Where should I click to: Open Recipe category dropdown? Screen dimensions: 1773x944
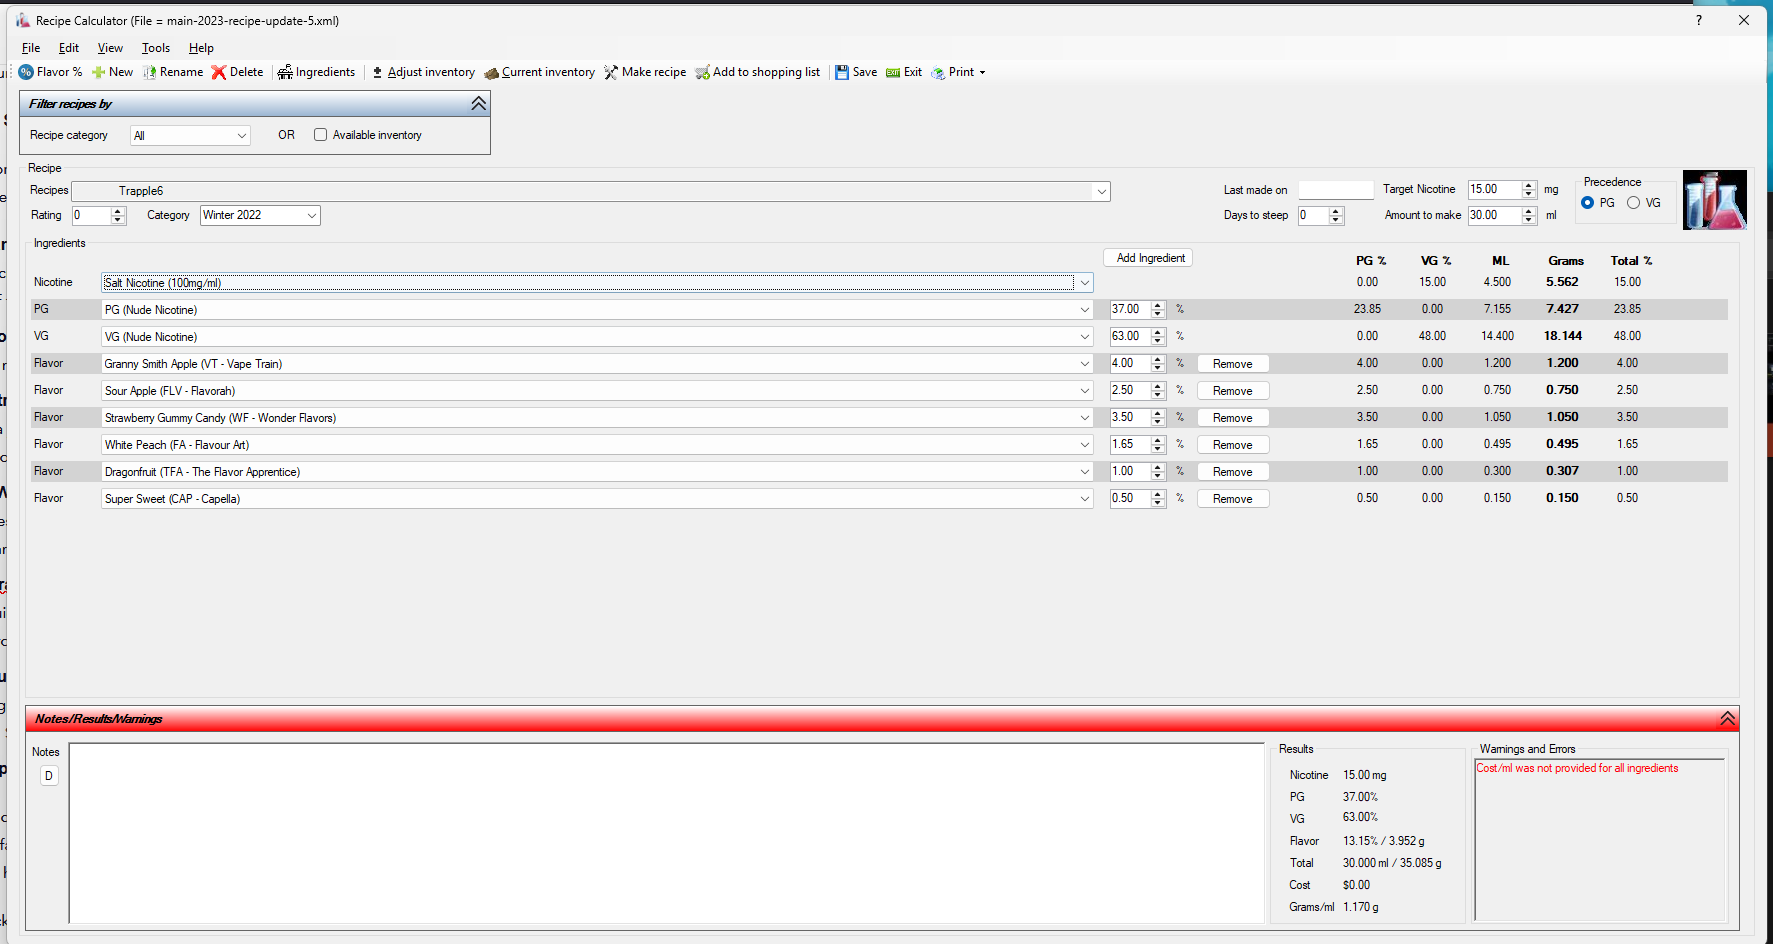coord(190,135)
